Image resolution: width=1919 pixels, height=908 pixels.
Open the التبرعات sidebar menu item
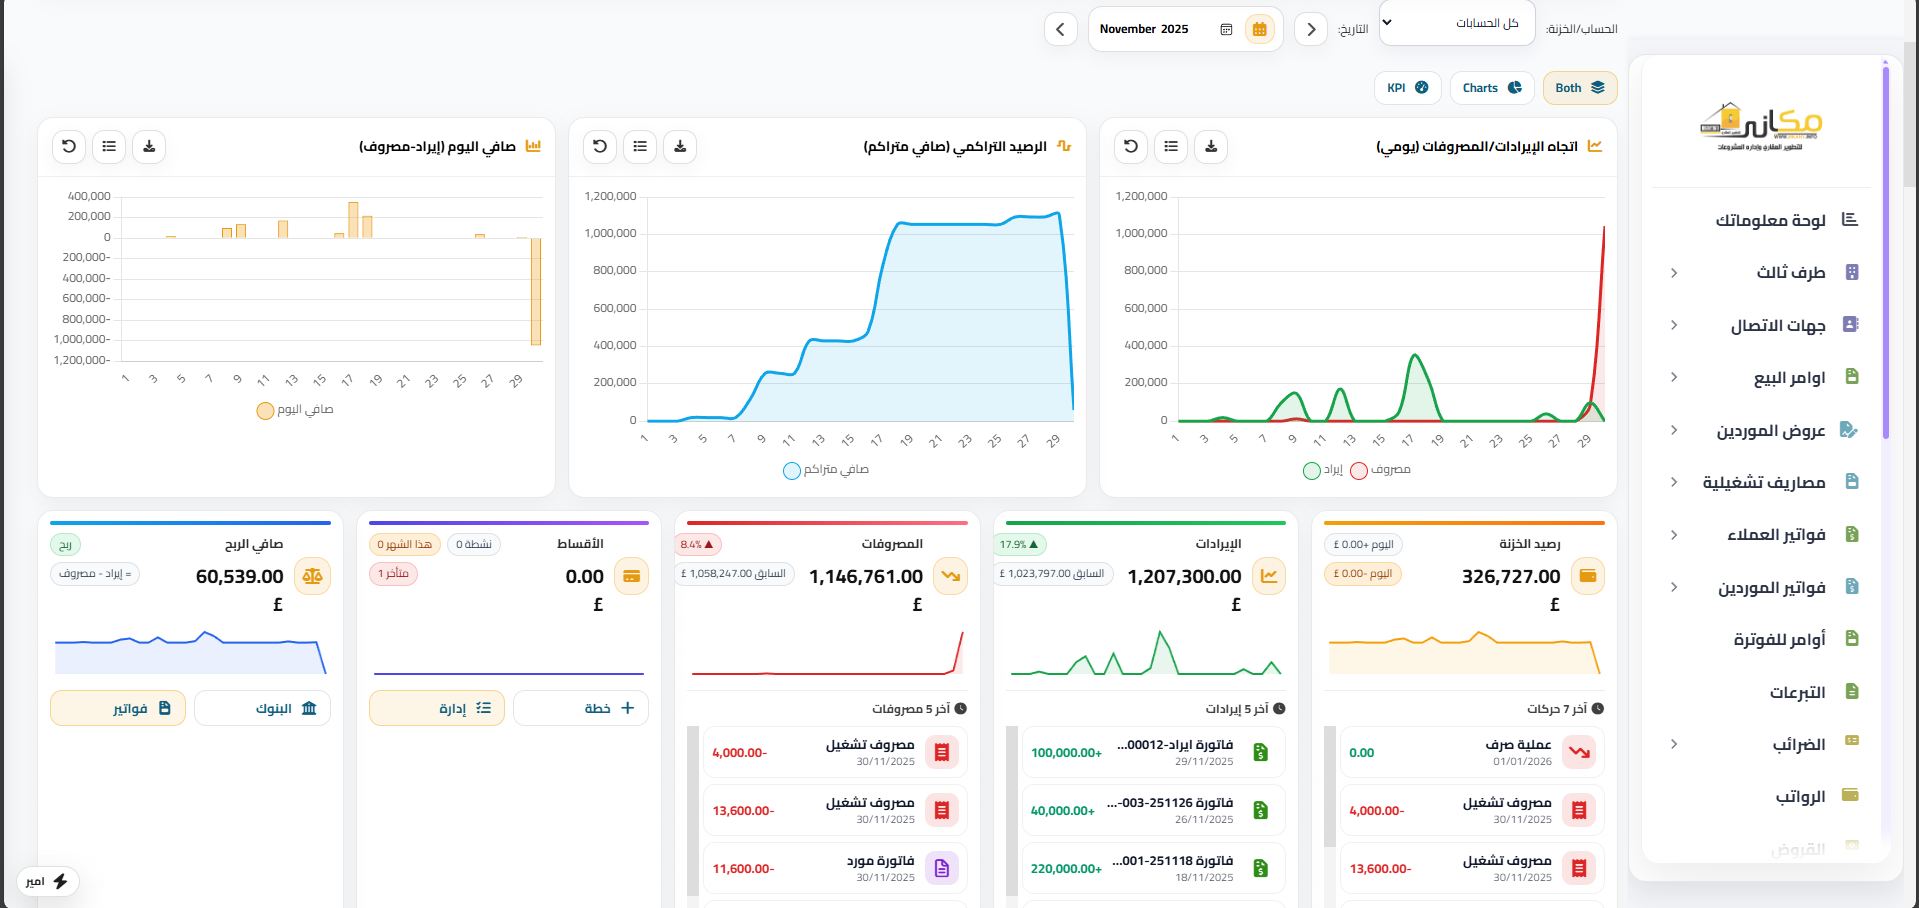(x=1797, y=692)
